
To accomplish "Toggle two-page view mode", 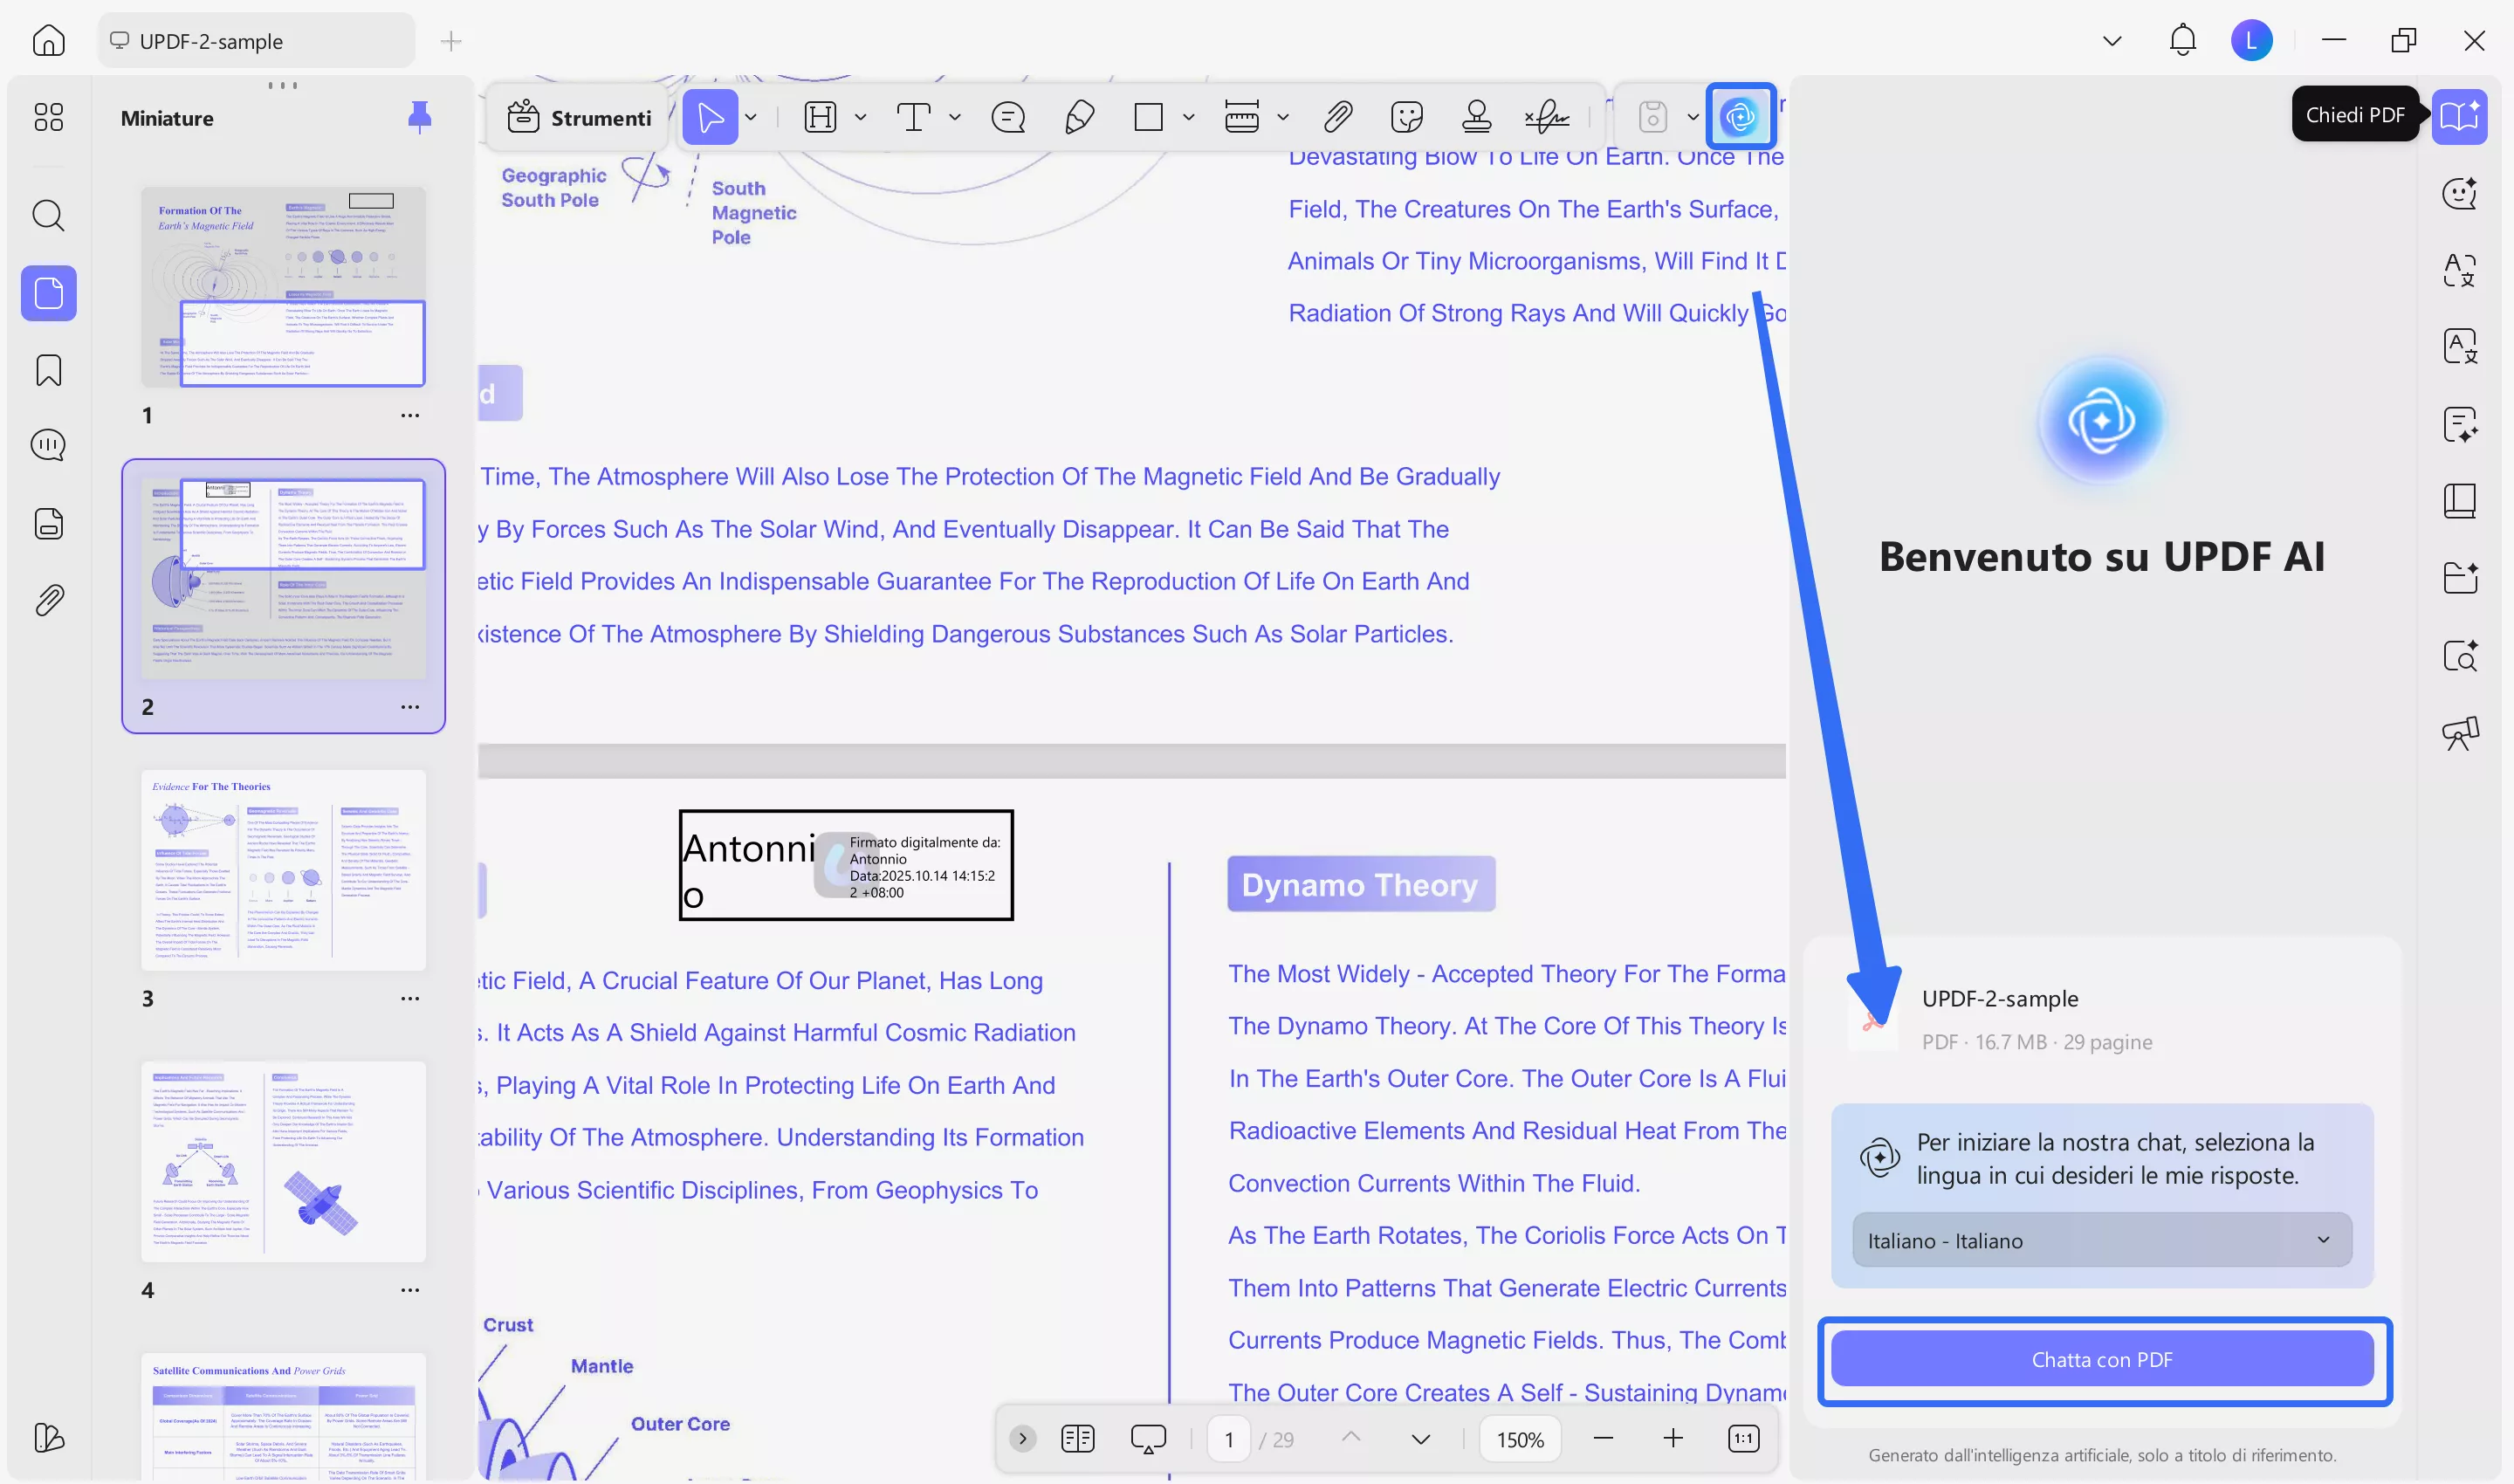I will (1077, 1438).
